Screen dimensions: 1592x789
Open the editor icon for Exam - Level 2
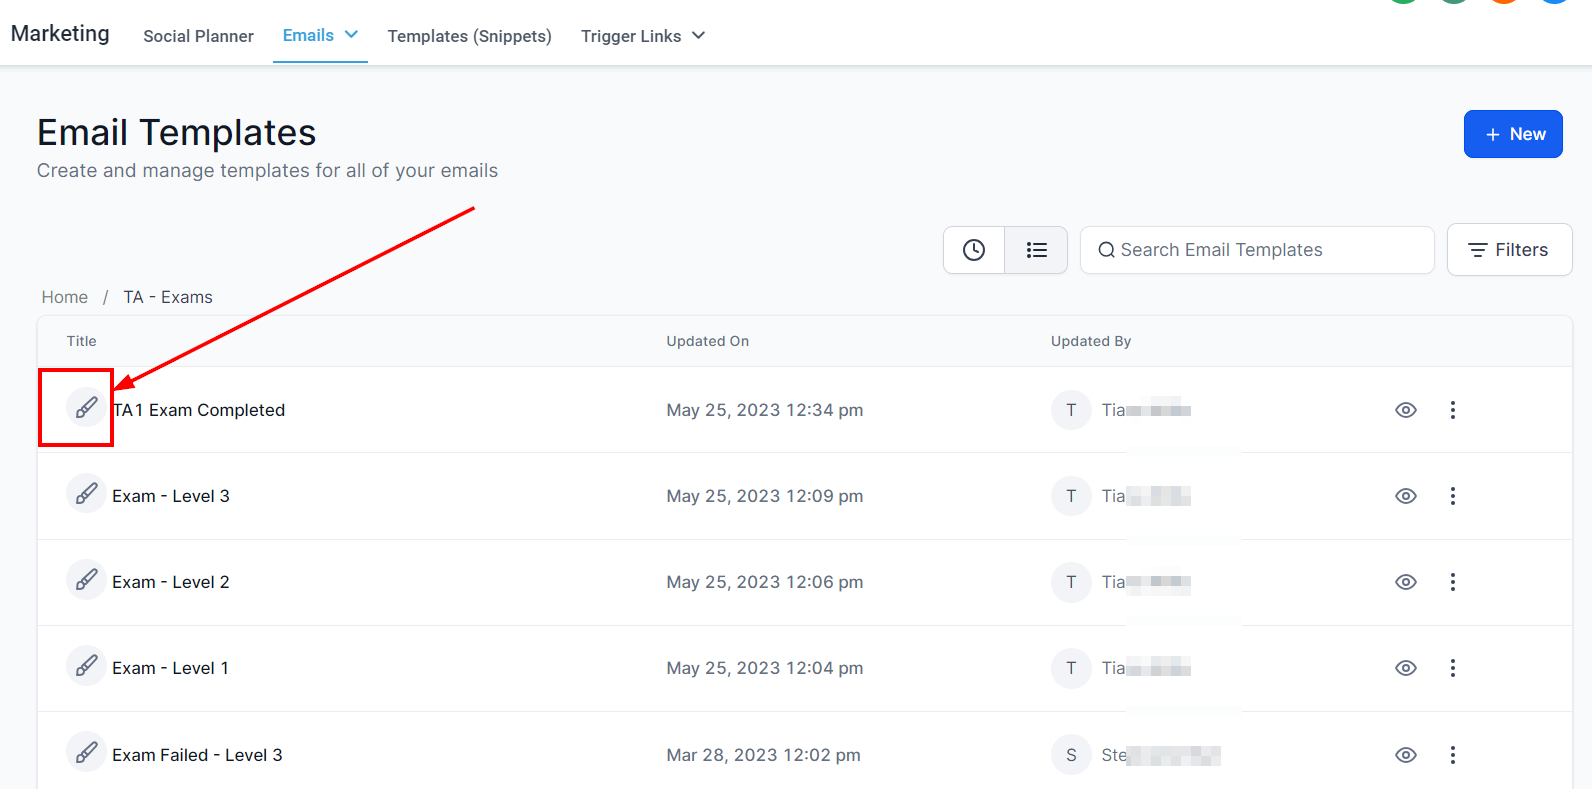(x=86, y=580)
